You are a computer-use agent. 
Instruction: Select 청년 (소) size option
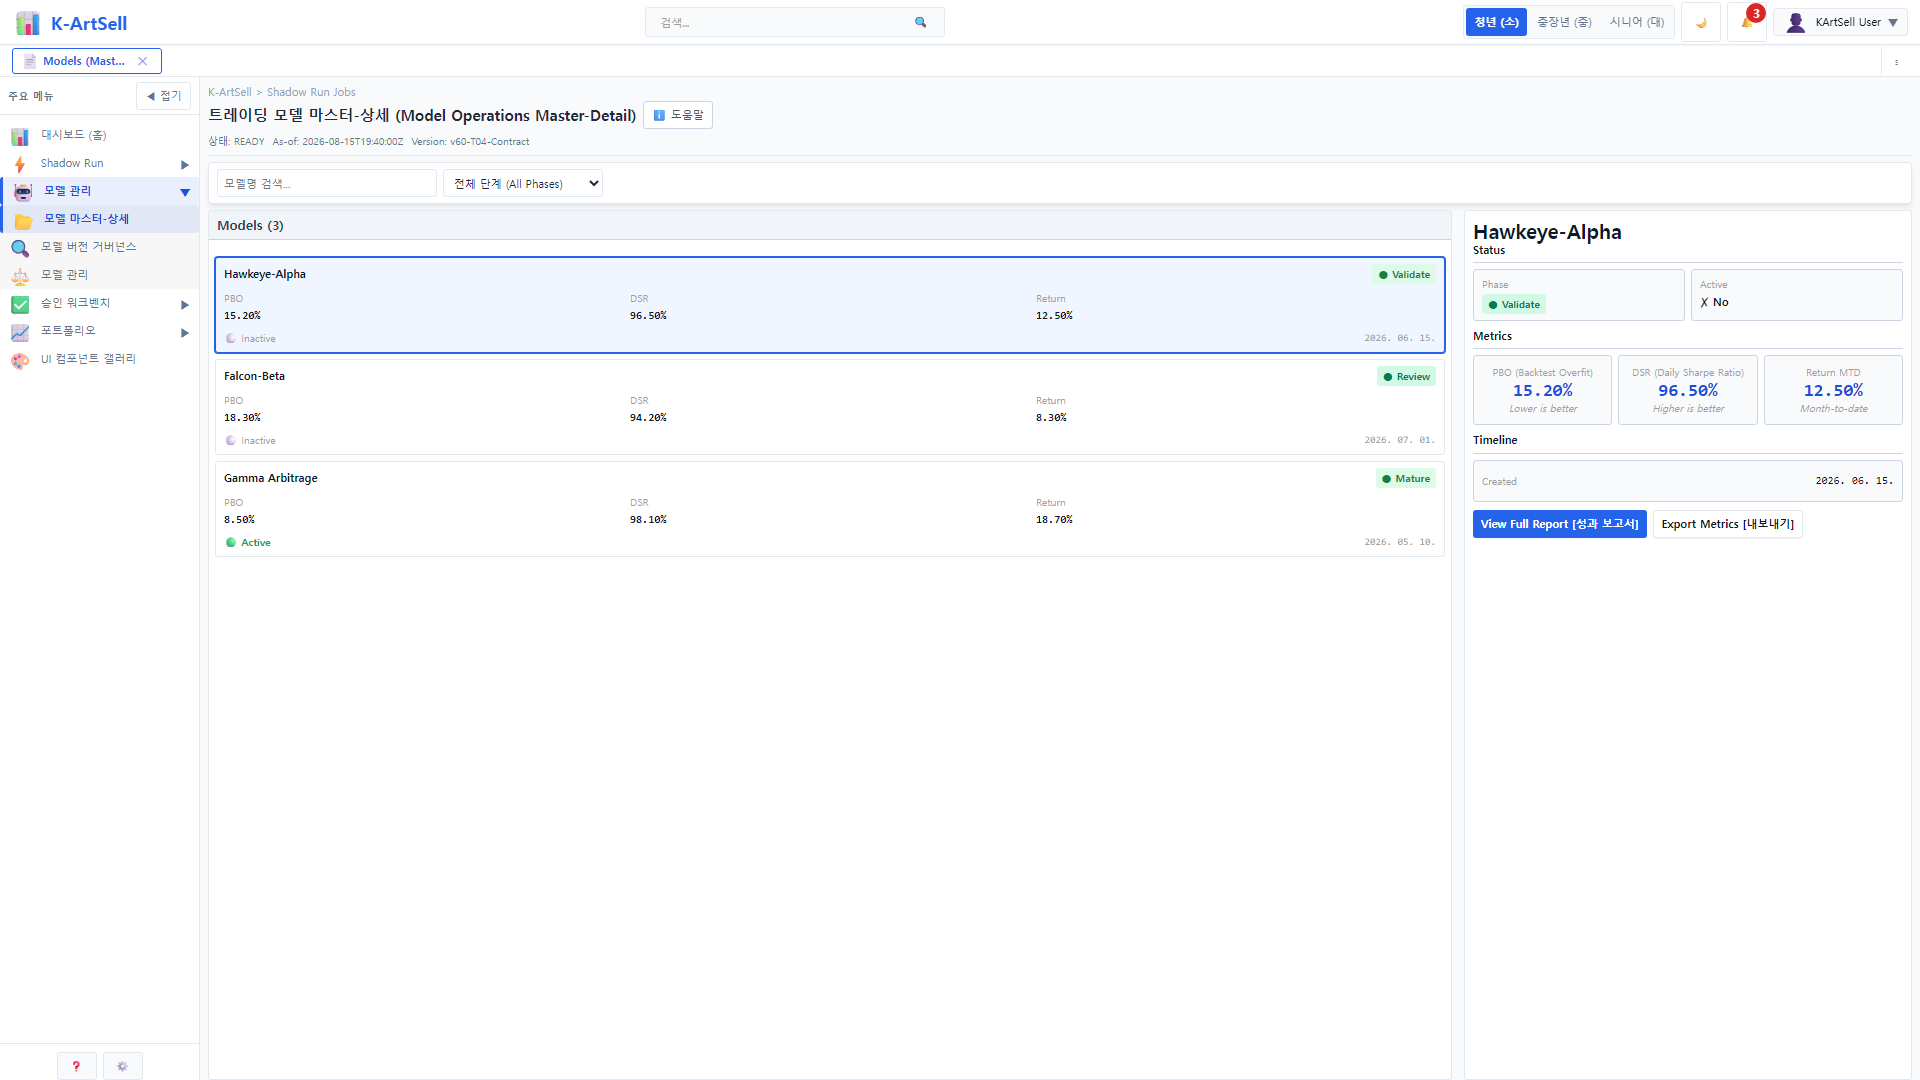tap(1496, 22)
